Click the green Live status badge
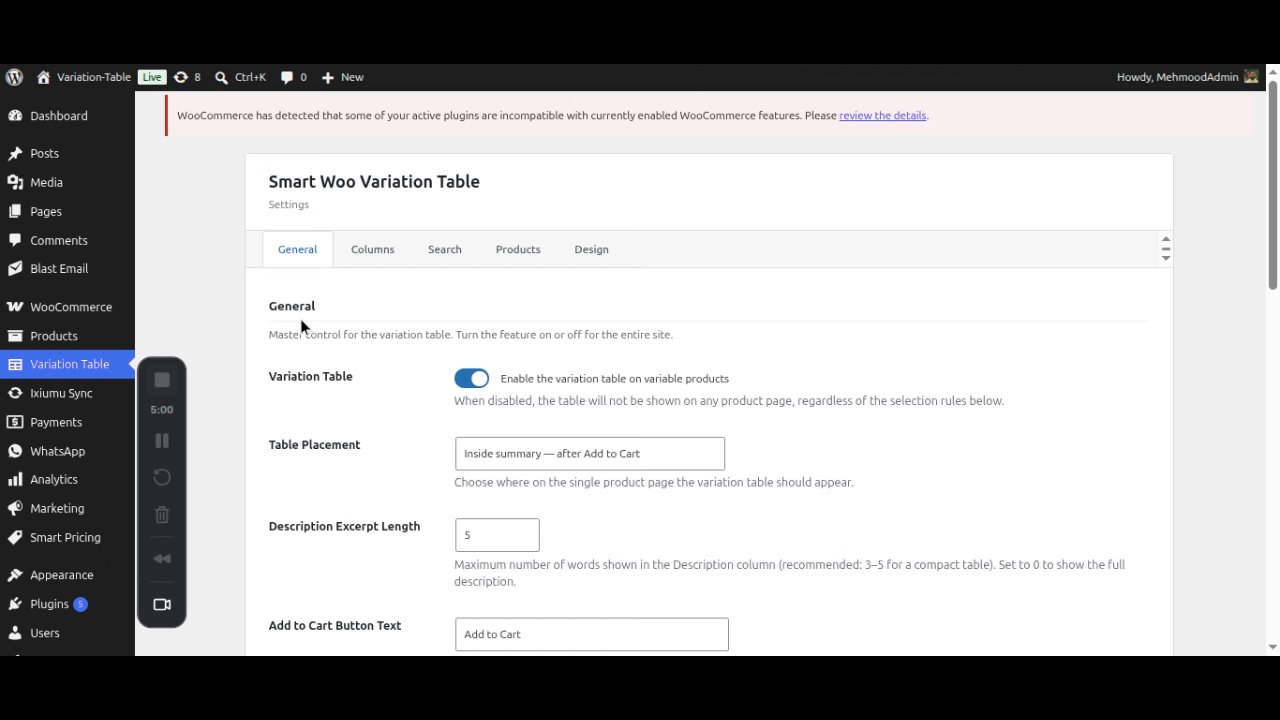Viewport: 1280px width, 720px height. 152,77
